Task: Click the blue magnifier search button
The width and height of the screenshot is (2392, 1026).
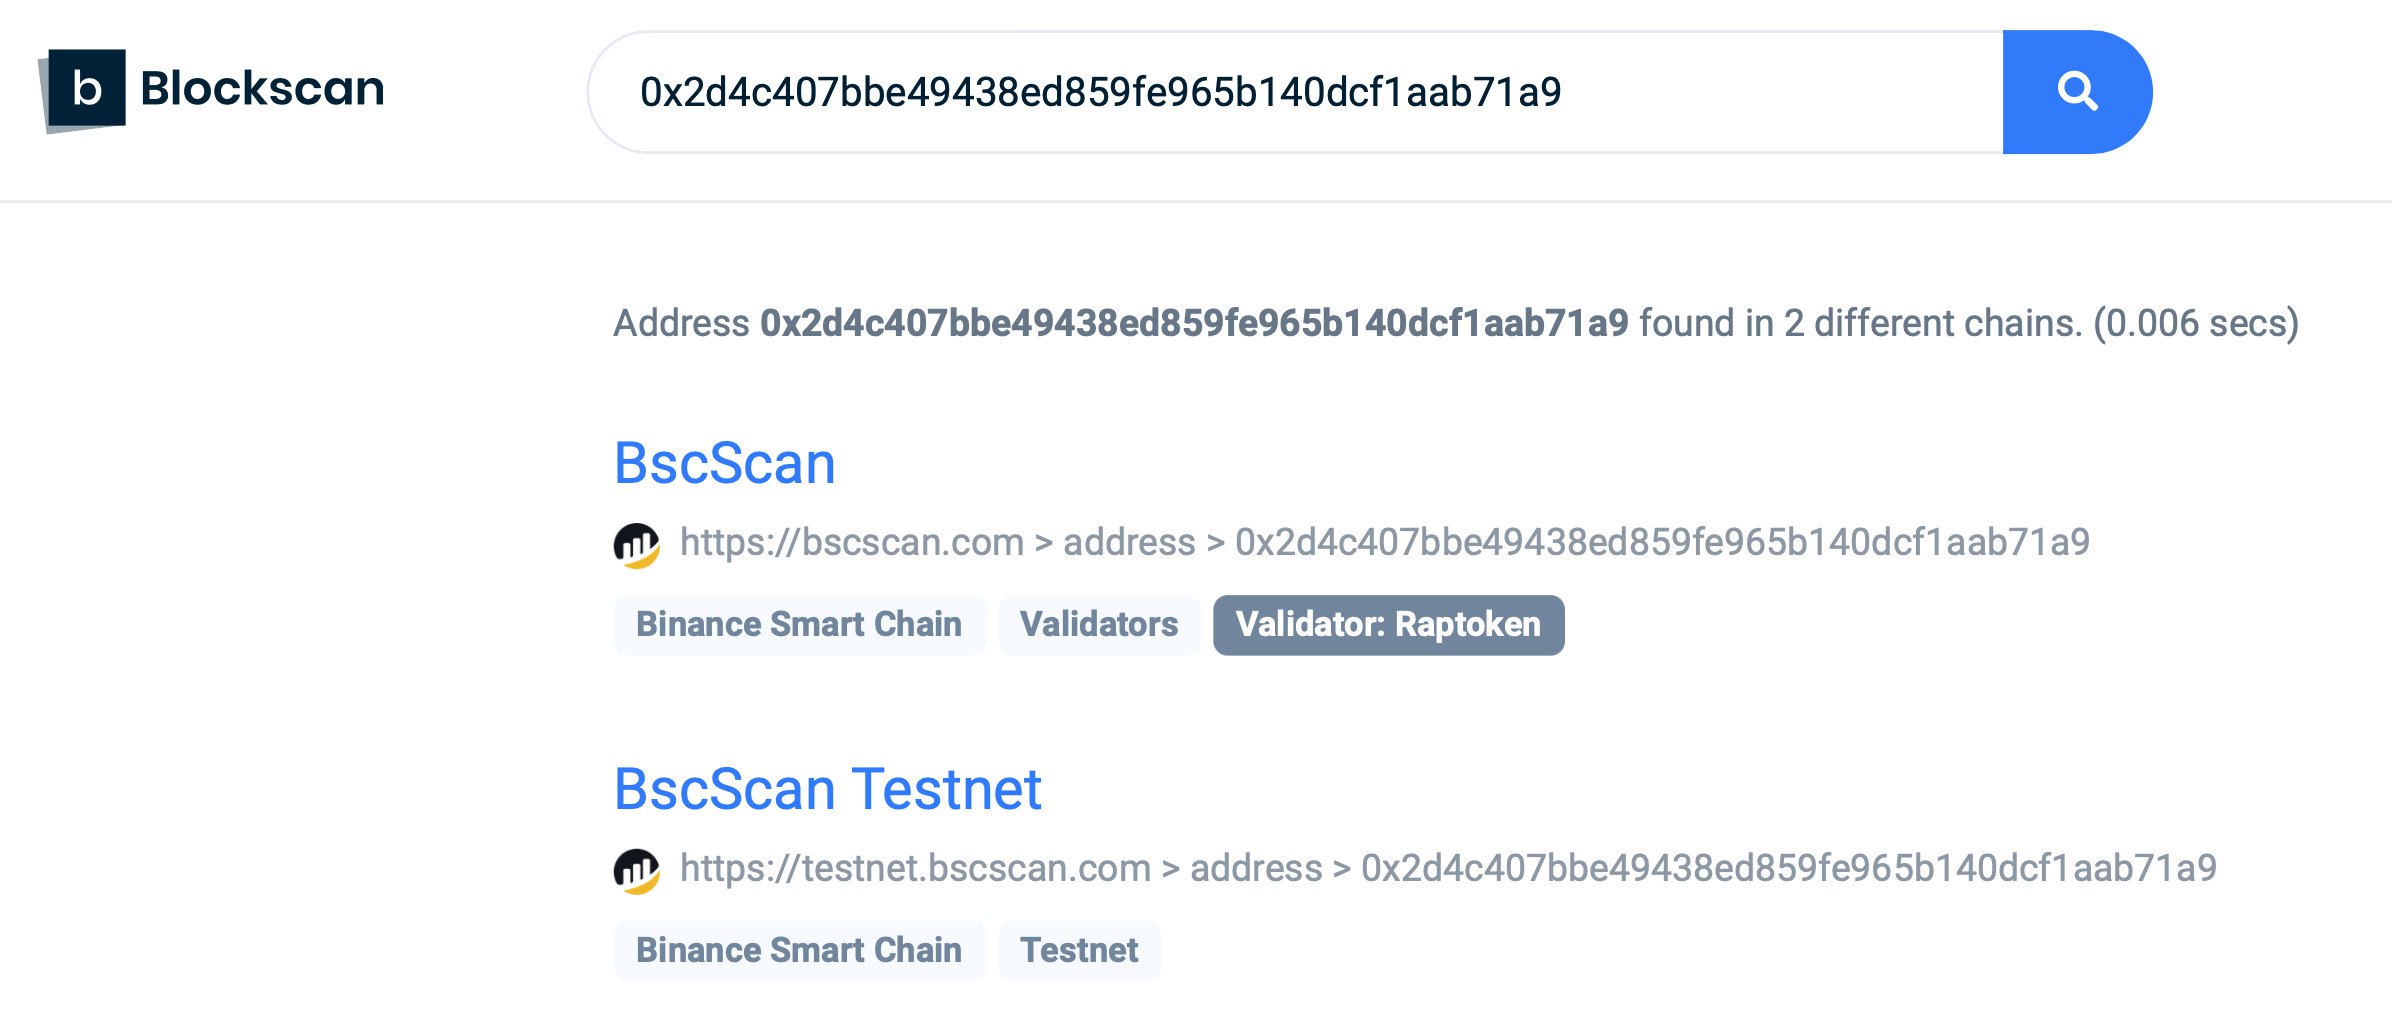Action: click(x=2077, y=92)
